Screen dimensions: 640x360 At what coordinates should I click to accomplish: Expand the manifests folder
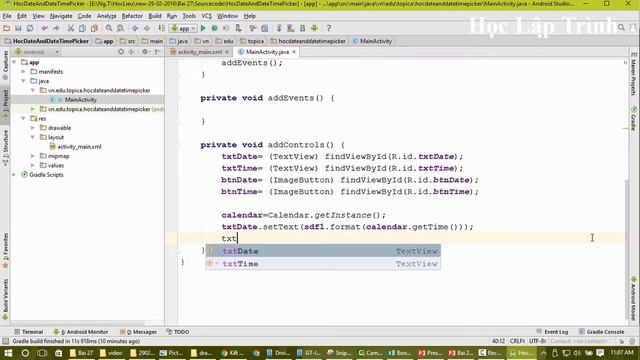[x=24, y=72]
